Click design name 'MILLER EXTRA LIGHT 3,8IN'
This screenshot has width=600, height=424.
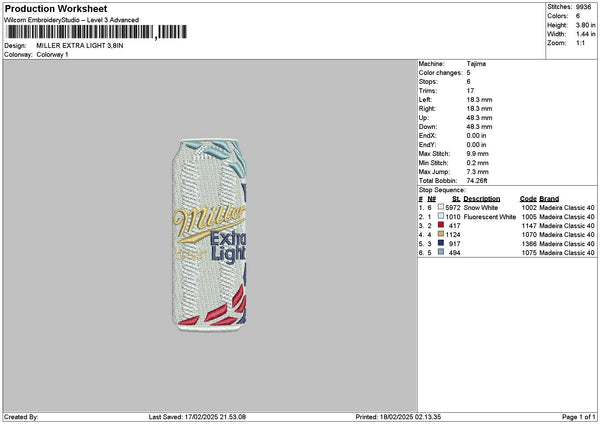tap(80, 46)
